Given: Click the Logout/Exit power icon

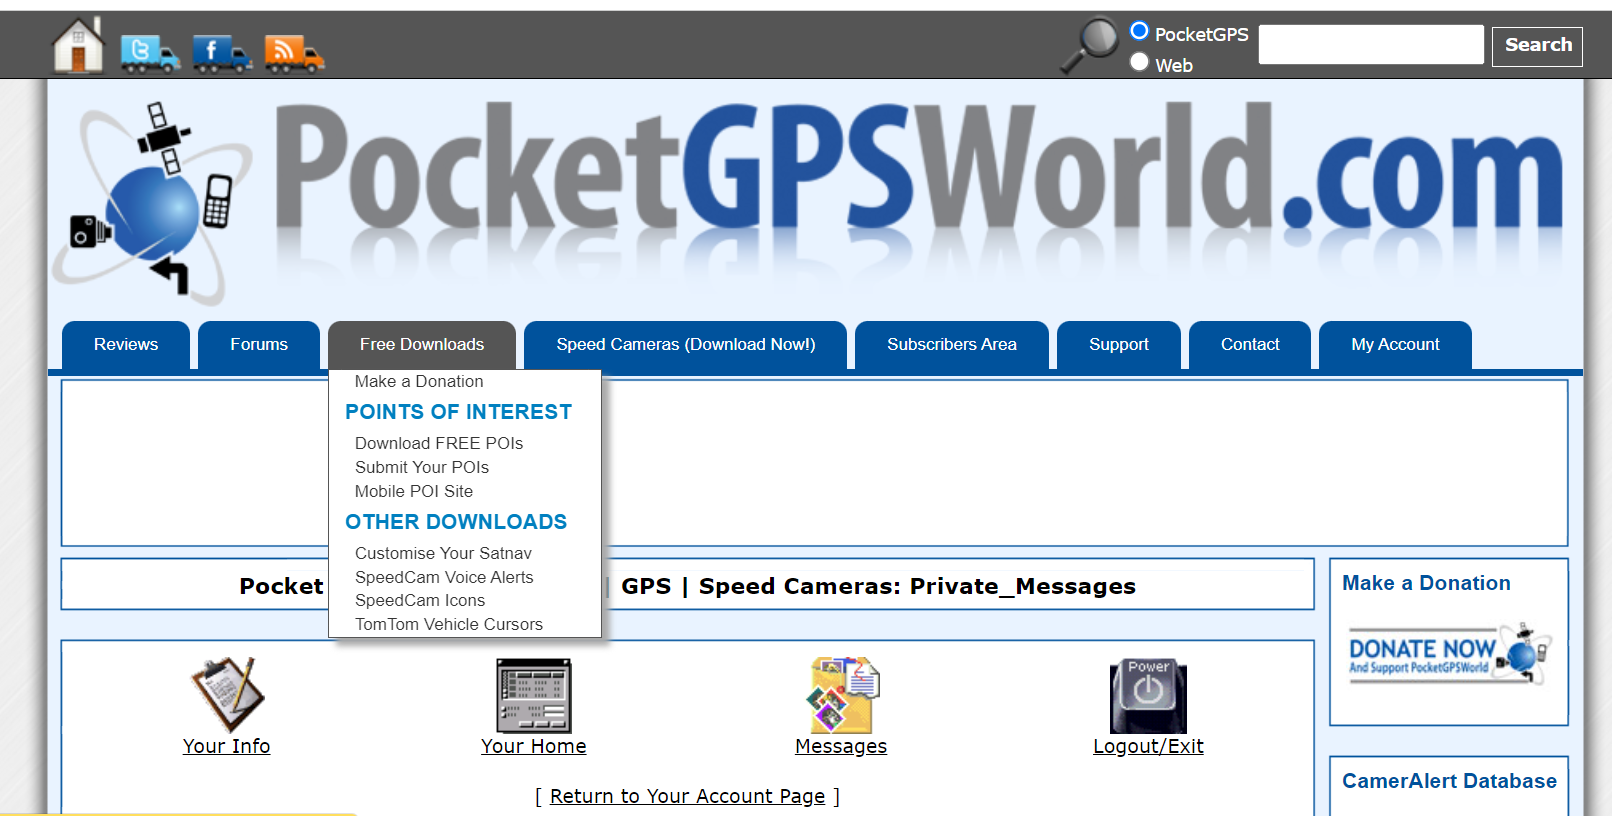Looking at the screenshot, I should 1148,695.
